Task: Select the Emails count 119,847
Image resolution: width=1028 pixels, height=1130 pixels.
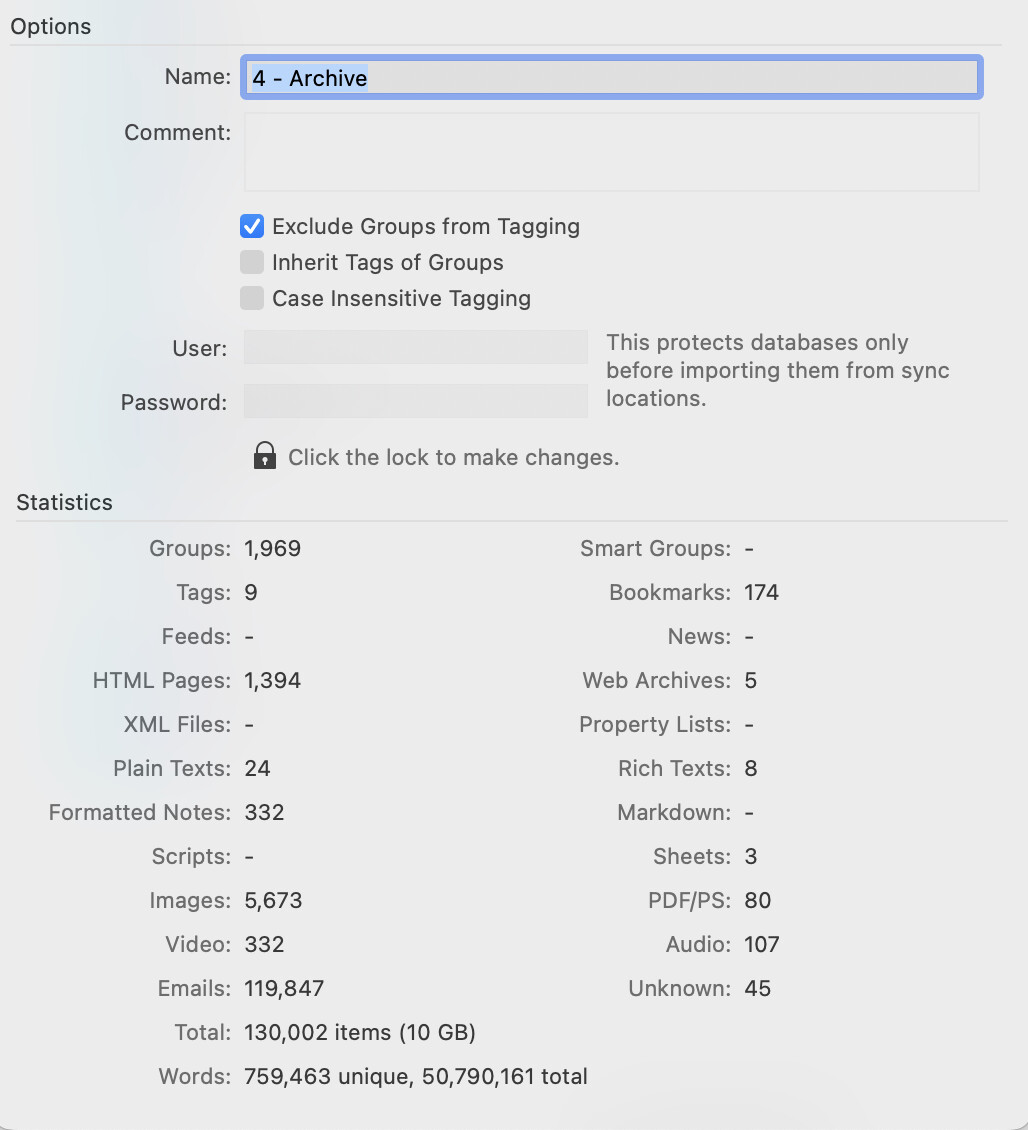Action: (284, 988)
